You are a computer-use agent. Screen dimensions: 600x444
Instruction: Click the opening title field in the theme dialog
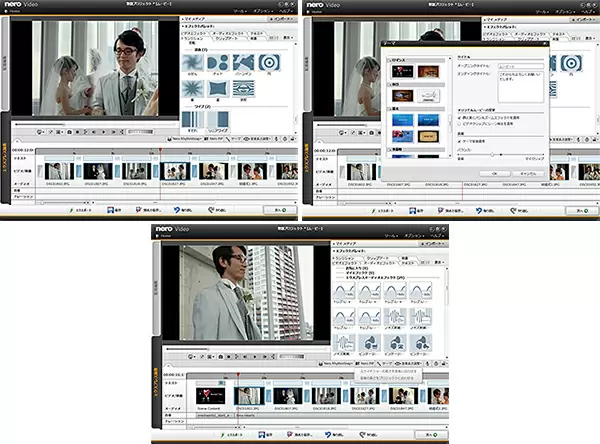click(x=520, y=66)
